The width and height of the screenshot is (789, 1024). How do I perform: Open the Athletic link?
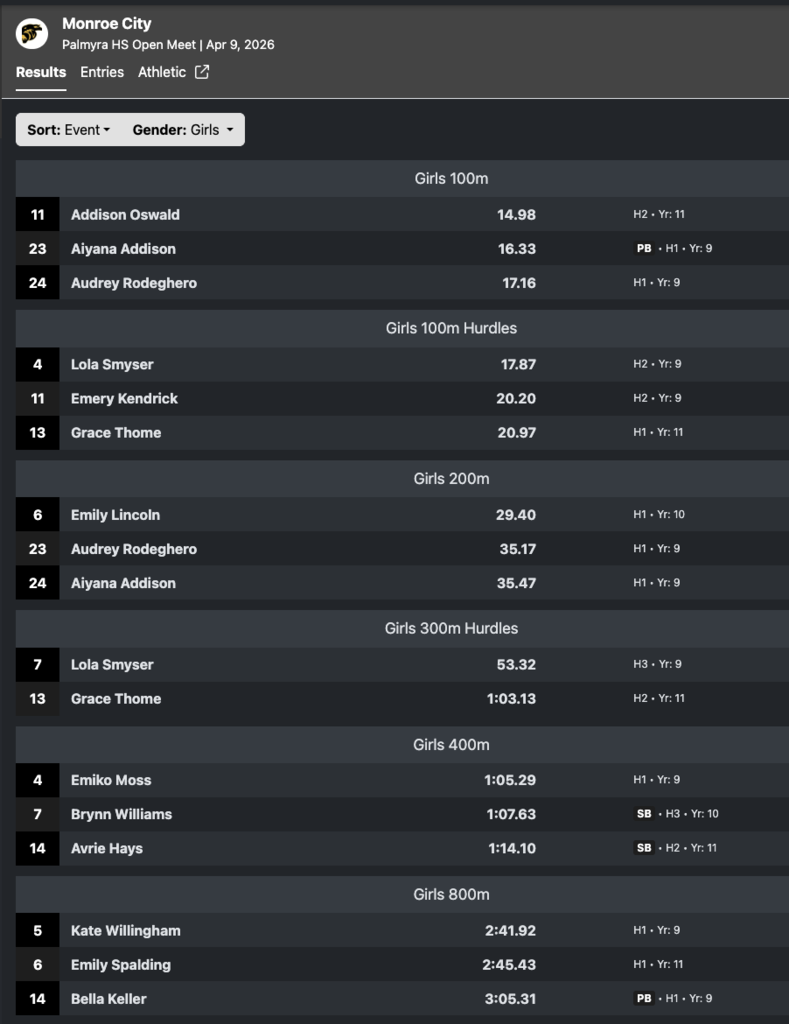point(162,72)
